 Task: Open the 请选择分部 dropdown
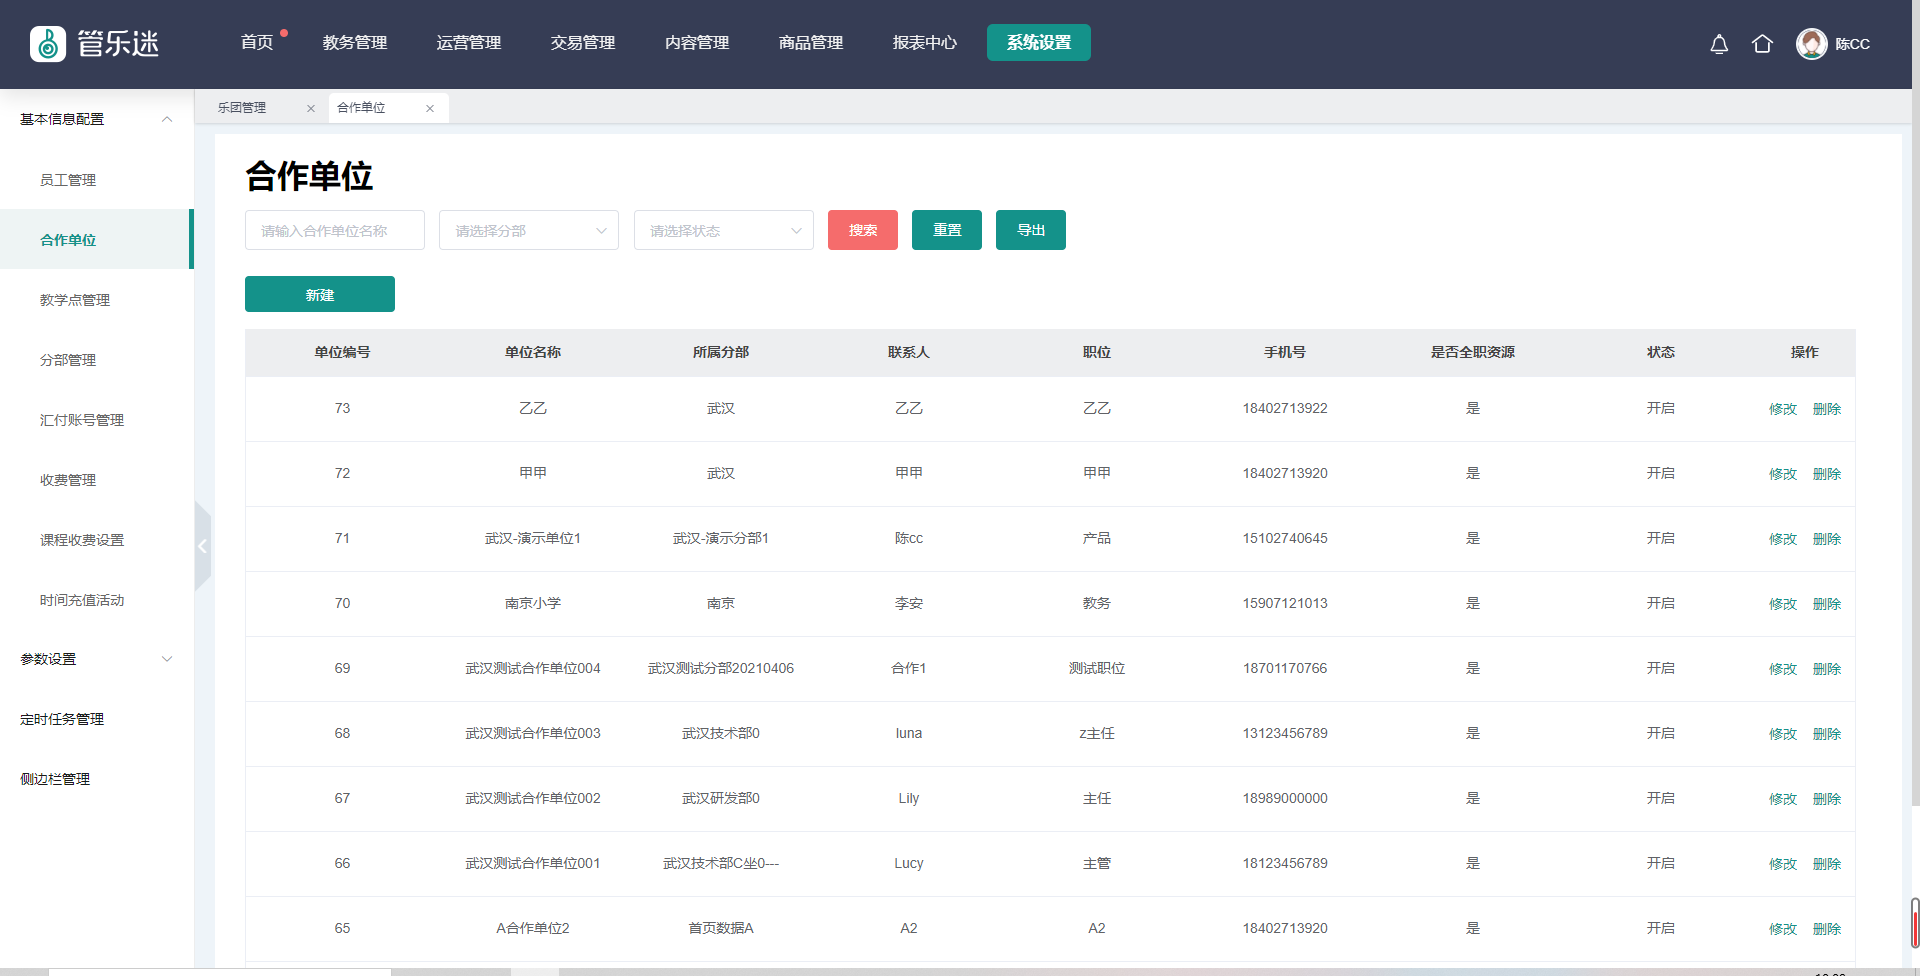[528, 230]
